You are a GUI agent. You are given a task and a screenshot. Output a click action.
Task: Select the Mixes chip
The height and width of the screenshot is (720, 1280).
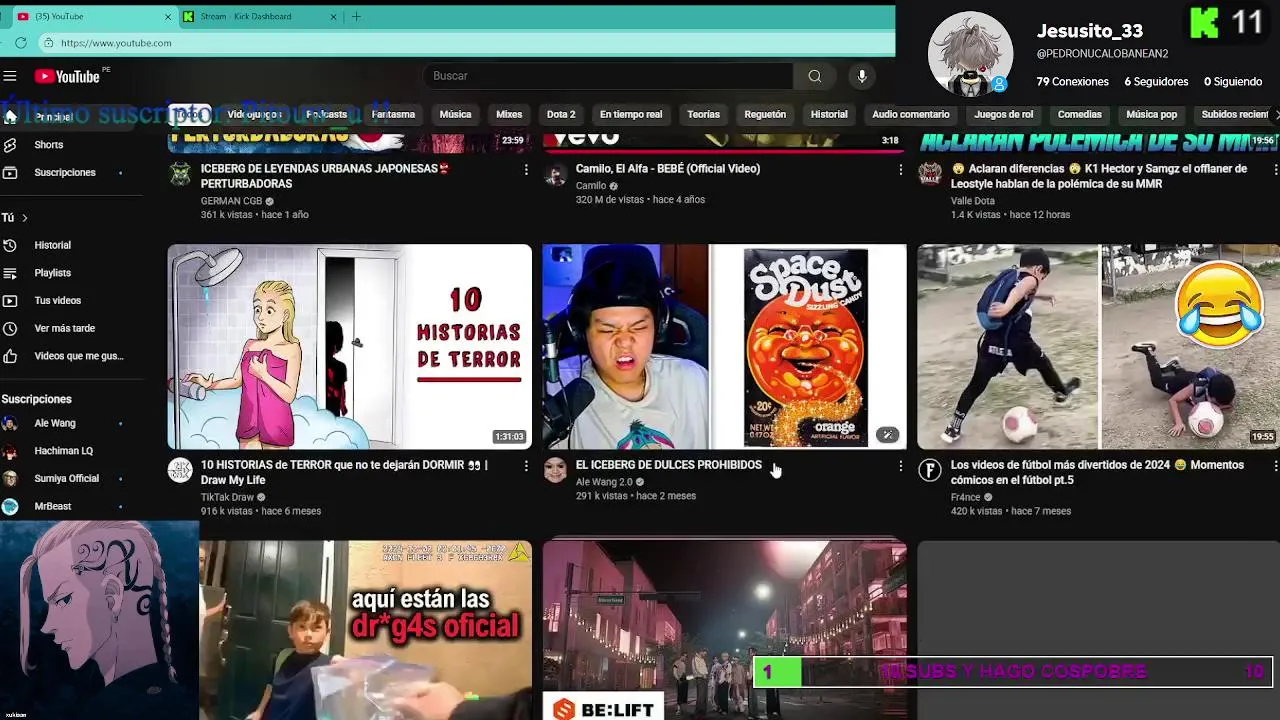(509, 114)
